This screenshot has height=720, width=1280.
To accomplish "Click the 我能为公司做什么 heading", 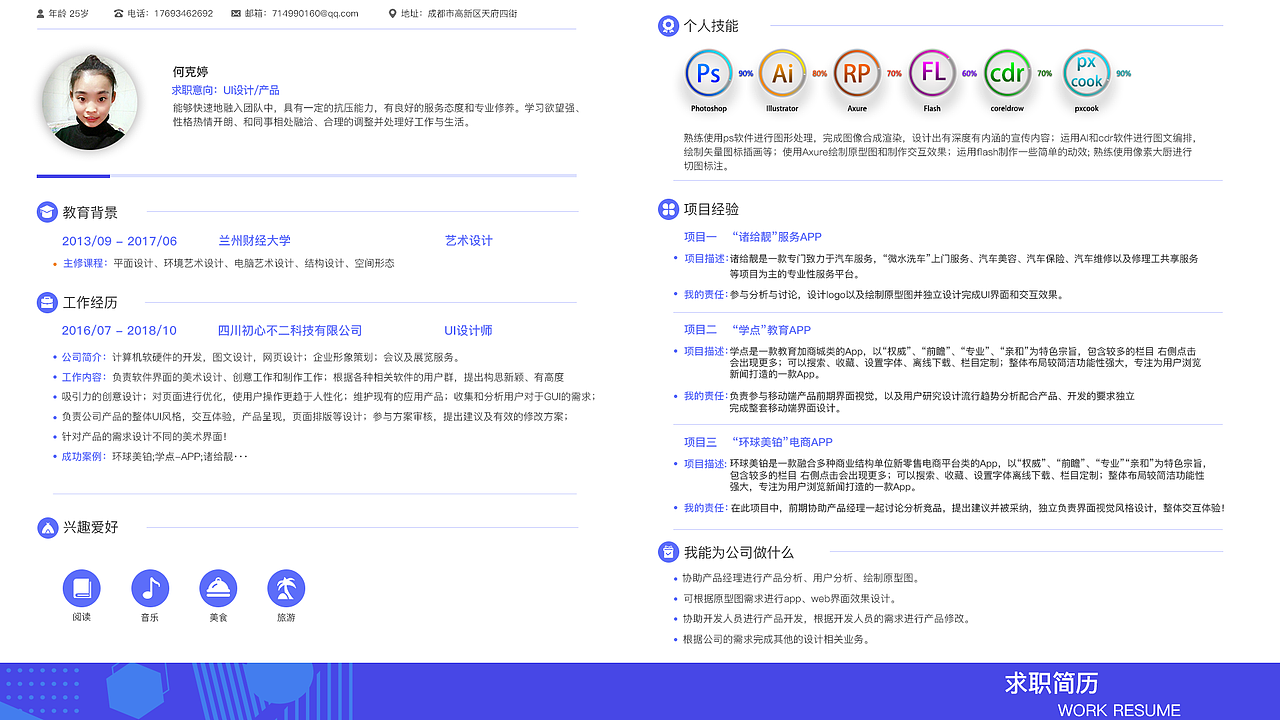I will [x=739, y=552].
